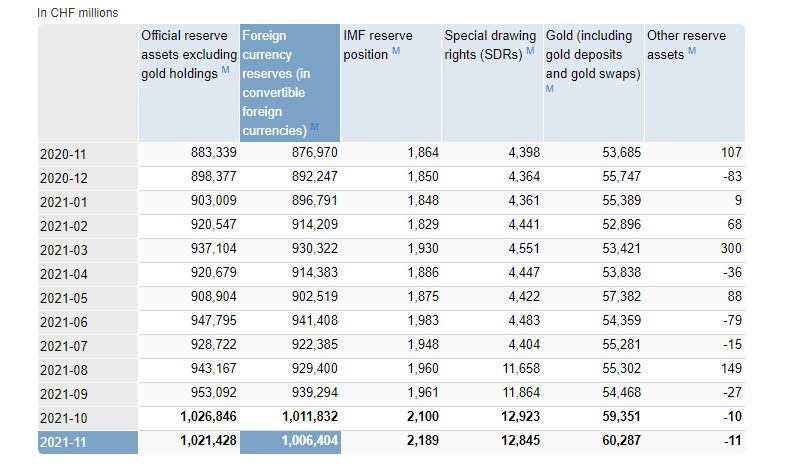Screen dimensions: 788x469
Task: Open M metadata icon under Gold column header
Action: click(x=550, y=89)
